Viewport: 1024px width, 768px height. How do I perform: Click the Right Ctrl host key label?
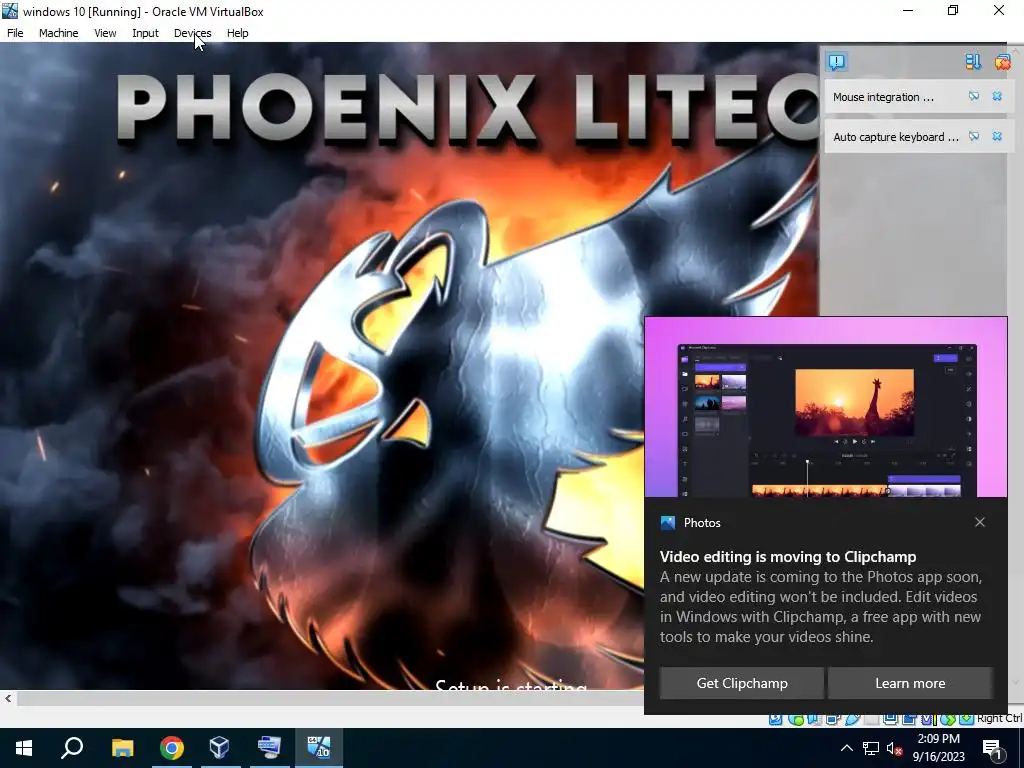(x=1000, y=718)
